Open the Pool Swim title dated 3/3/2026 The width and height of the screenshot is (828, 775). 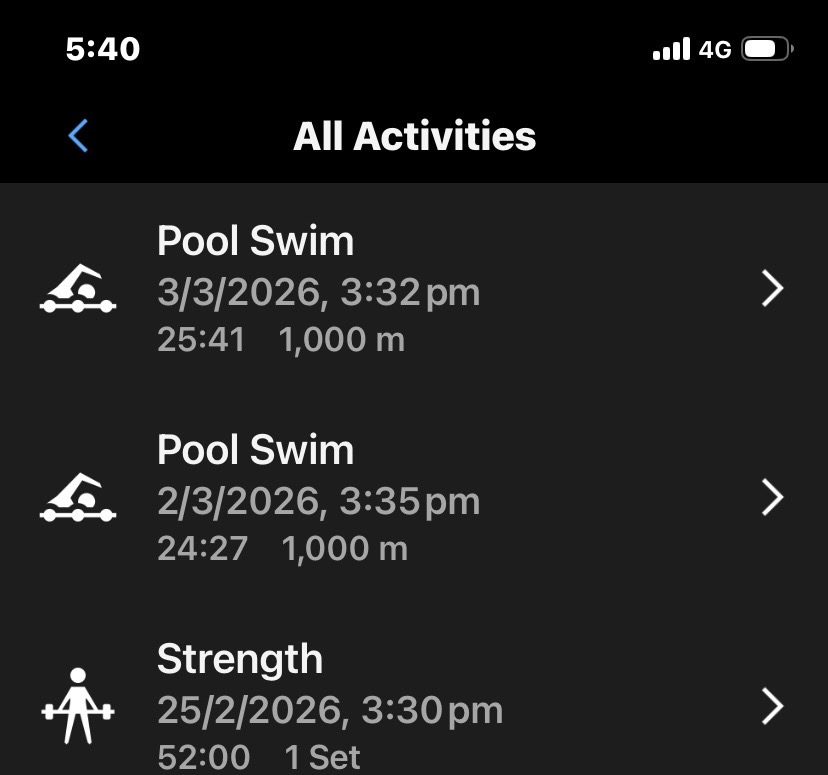click(x=255, y=242)
